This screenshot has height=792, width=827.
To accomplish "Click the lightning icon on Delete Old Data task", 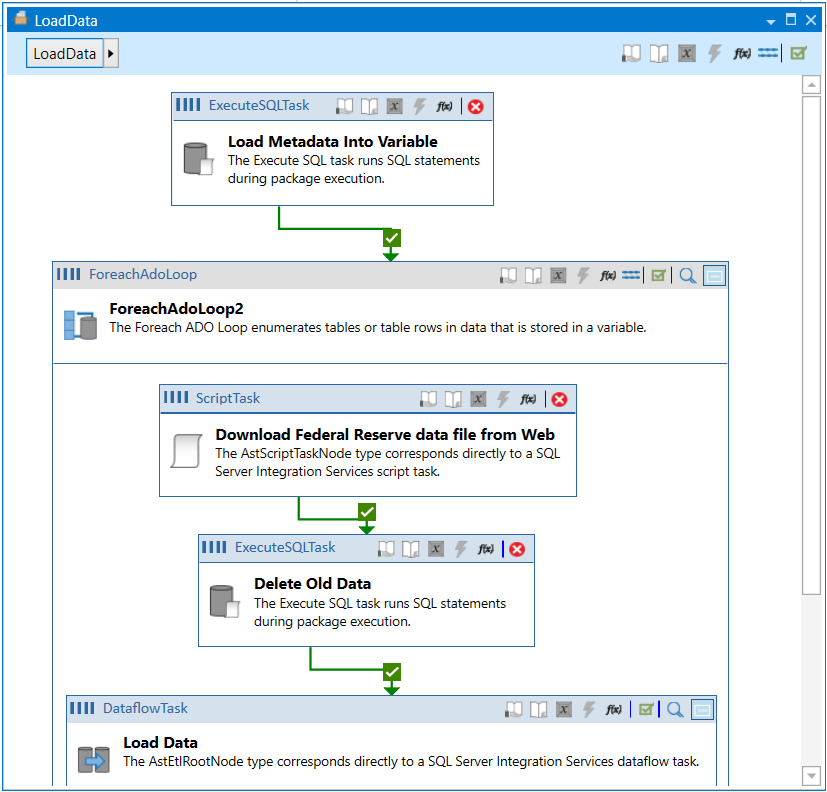I will (461, 549).
